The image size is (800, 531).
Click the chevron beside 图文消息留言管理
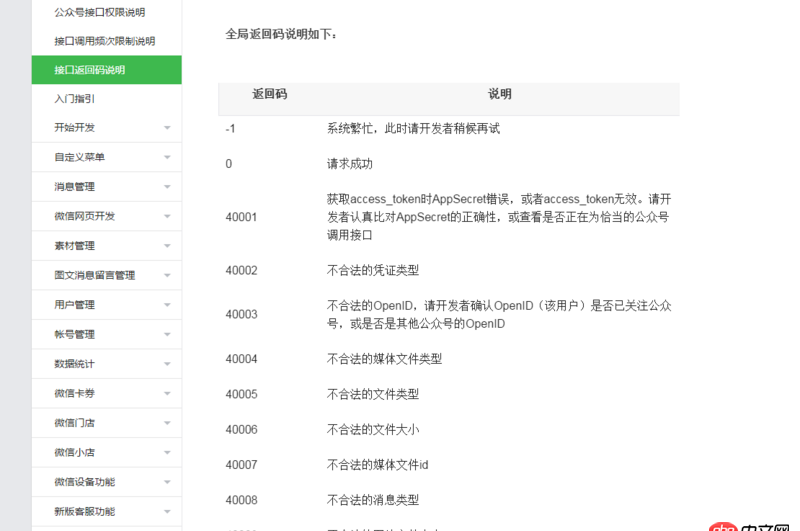coord(167,275)
